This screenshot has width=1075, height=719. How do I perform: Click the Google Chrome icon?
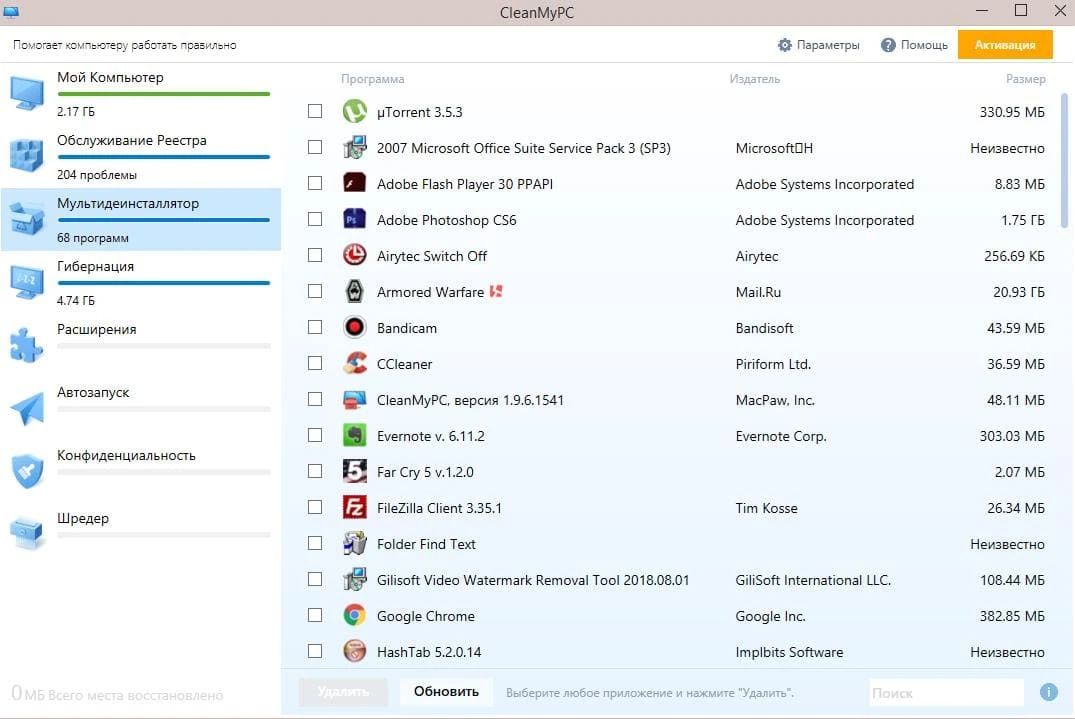coord(354,615)
